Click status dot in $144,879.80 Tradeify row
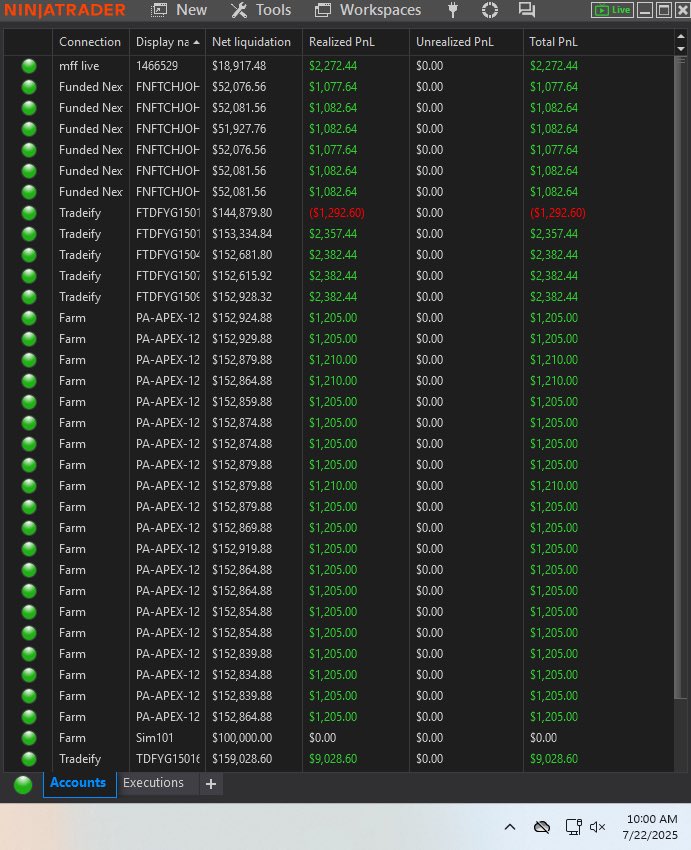Screen dimensions: 691x850 (29, 213)
